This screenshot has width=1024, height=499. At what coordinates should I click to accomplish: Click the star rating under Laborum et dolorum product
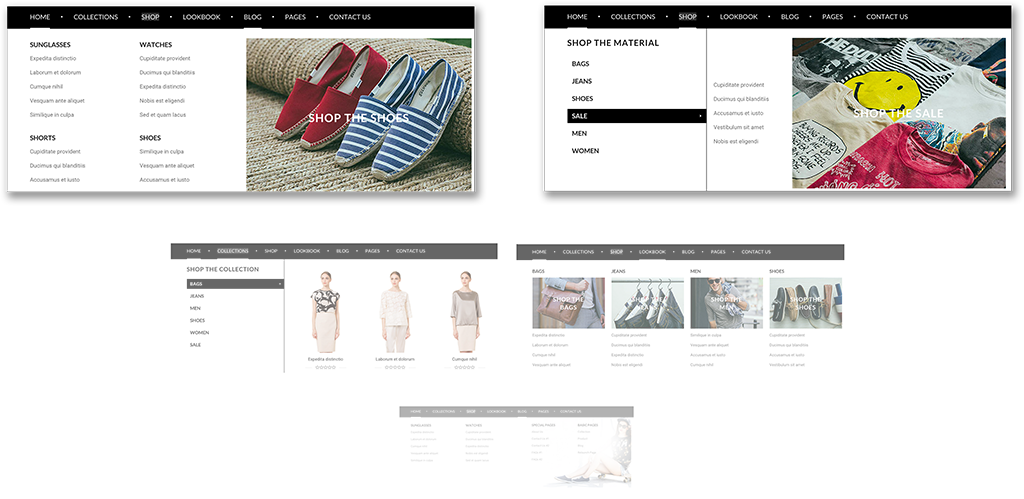(x=395, y=367)
